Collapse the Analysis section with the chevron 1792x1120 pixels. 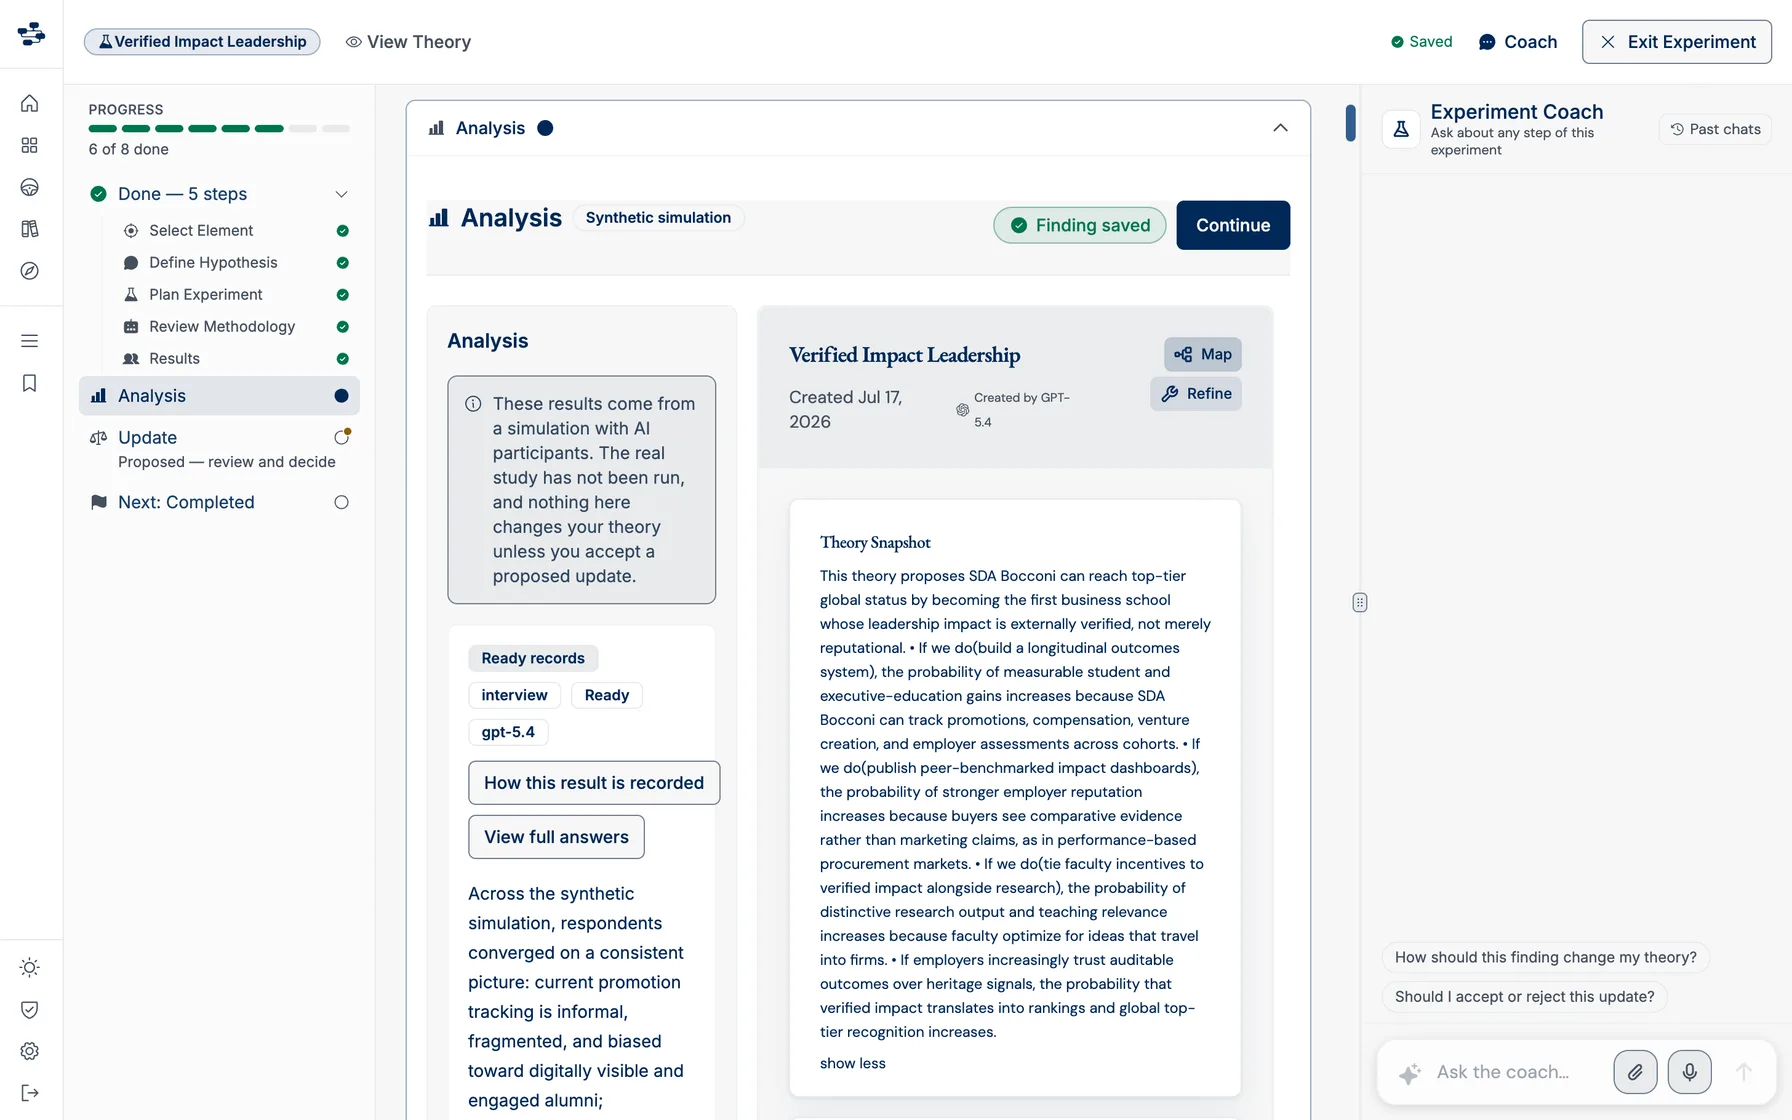(1280, 128)
